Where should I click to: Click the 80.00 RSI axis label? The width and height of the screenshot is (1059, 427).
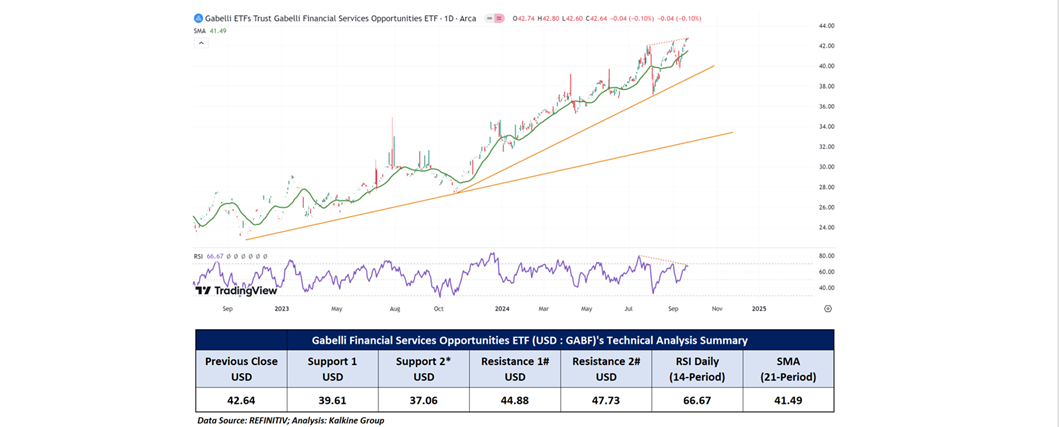tap(826, 255)
